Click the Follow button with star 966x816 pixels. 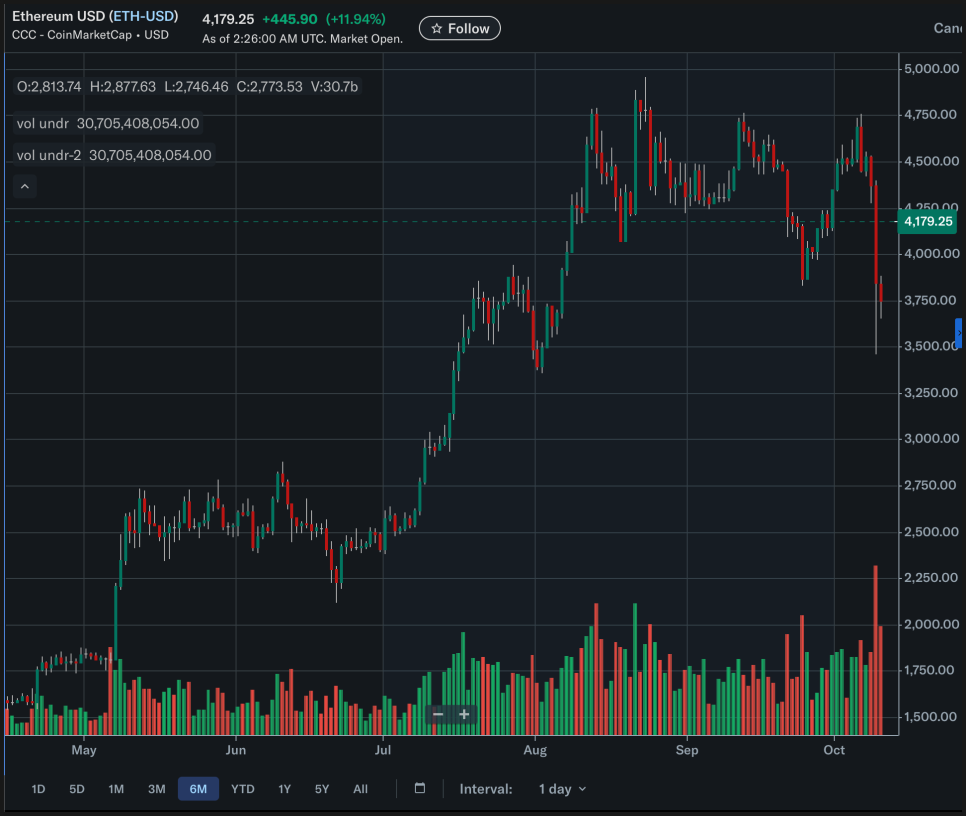coord(459,29)
